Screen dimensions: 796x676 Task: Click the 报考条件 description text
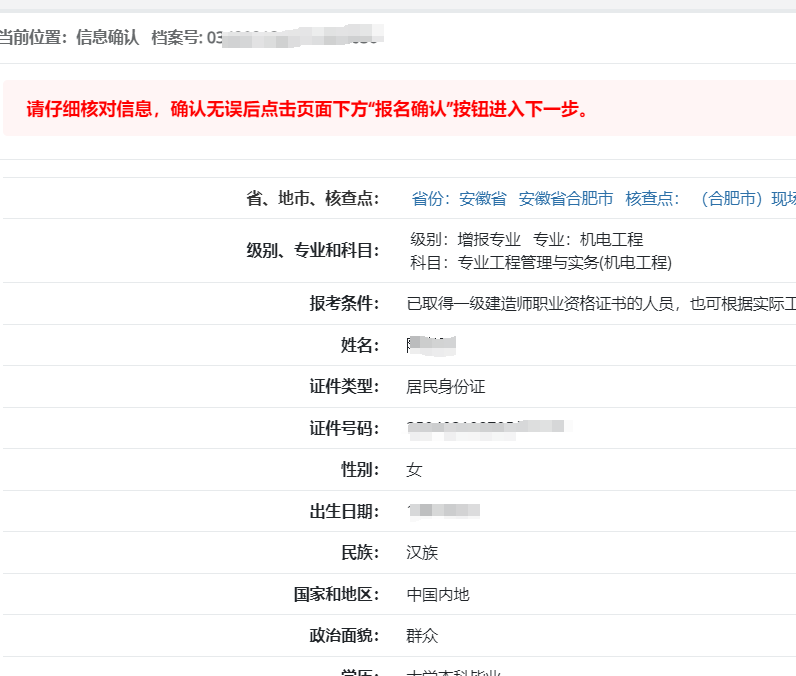coord(600,304)
